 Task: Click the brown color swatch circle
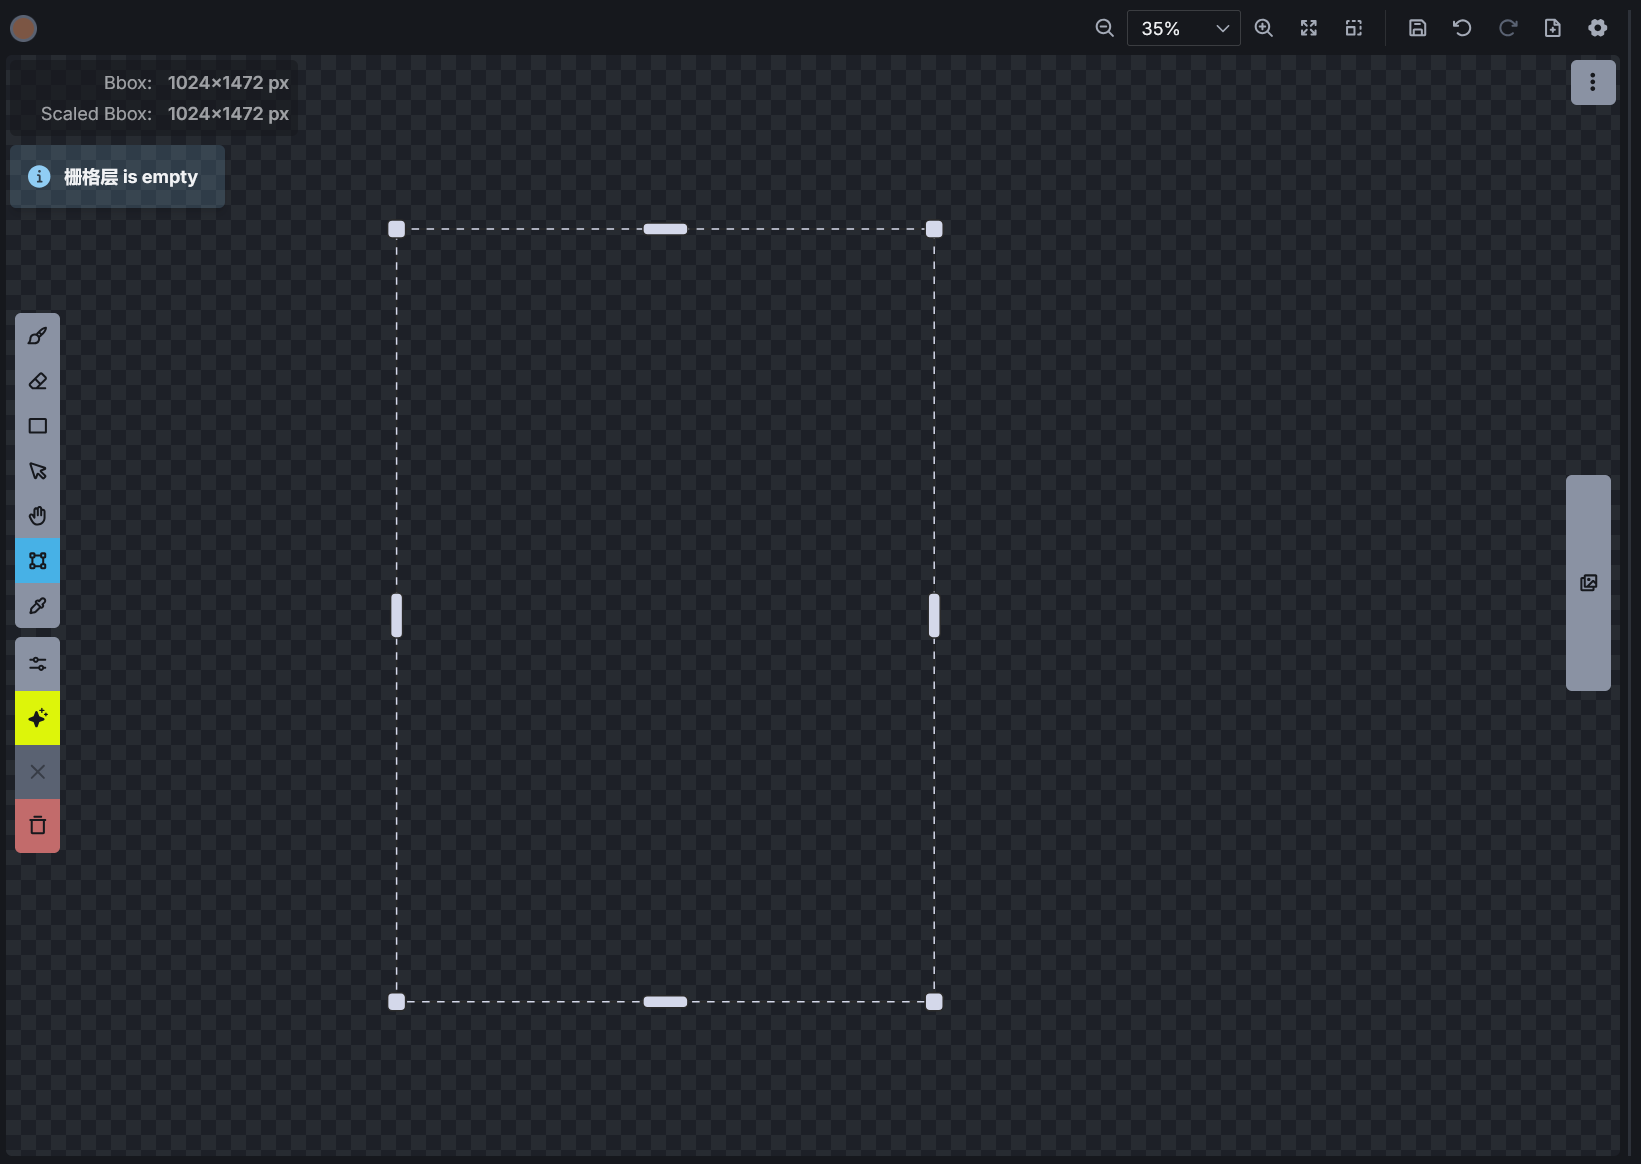24,29
